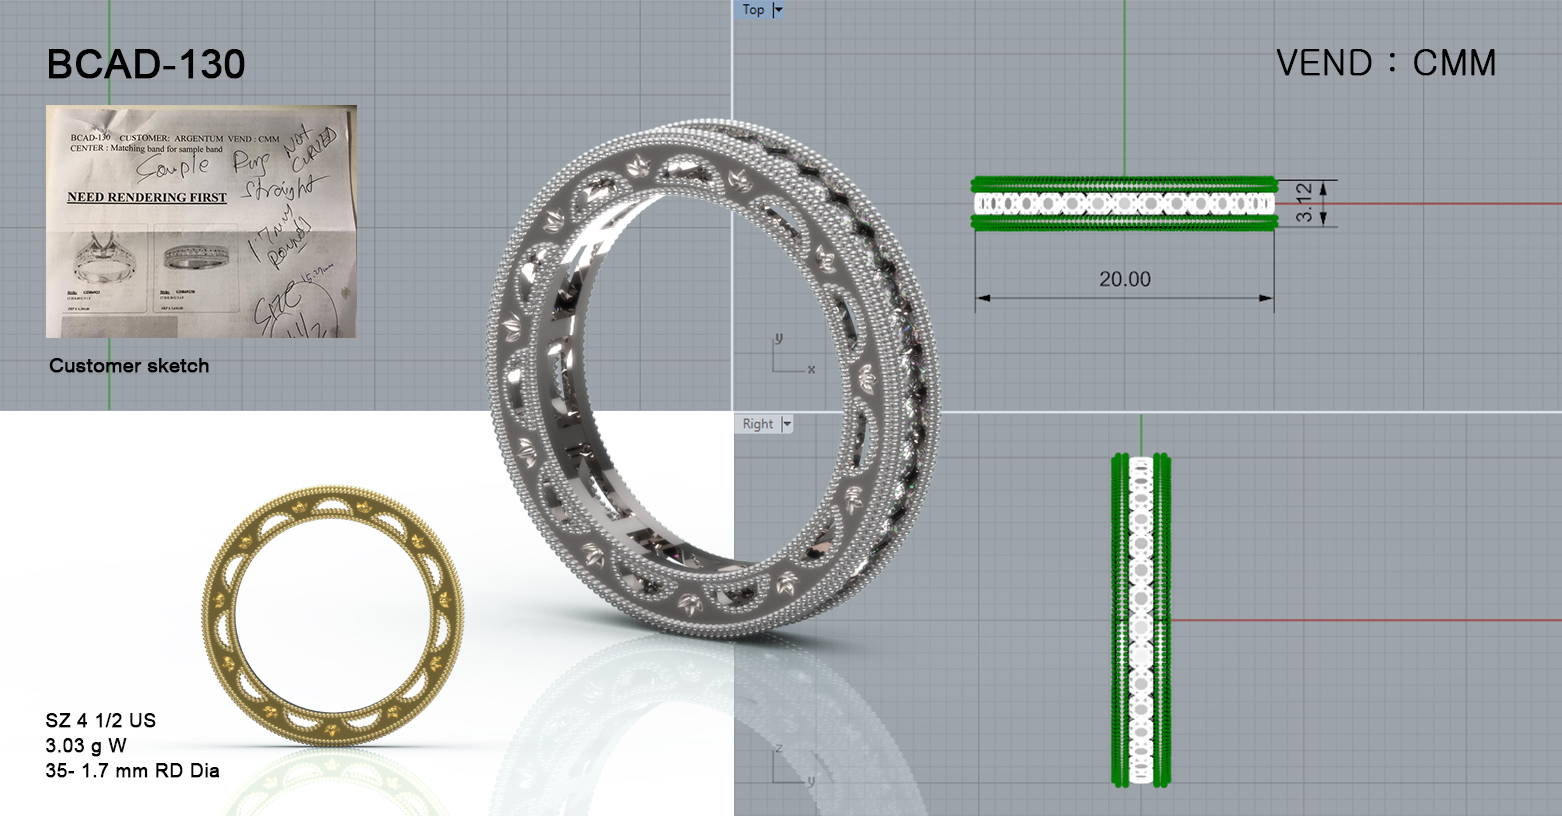Image resolution: width=1562 pixels, height=816 pixels.
Task: Click the 'Customer sketch' caption
Action: pos(129,366)
